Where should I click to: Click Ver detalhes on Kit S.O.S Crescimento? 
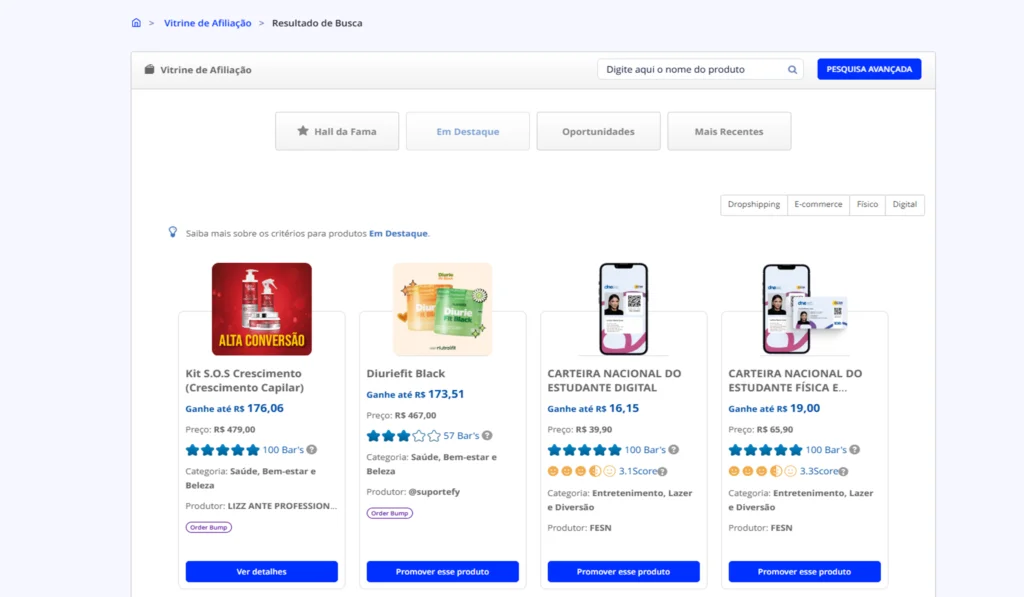261,571
